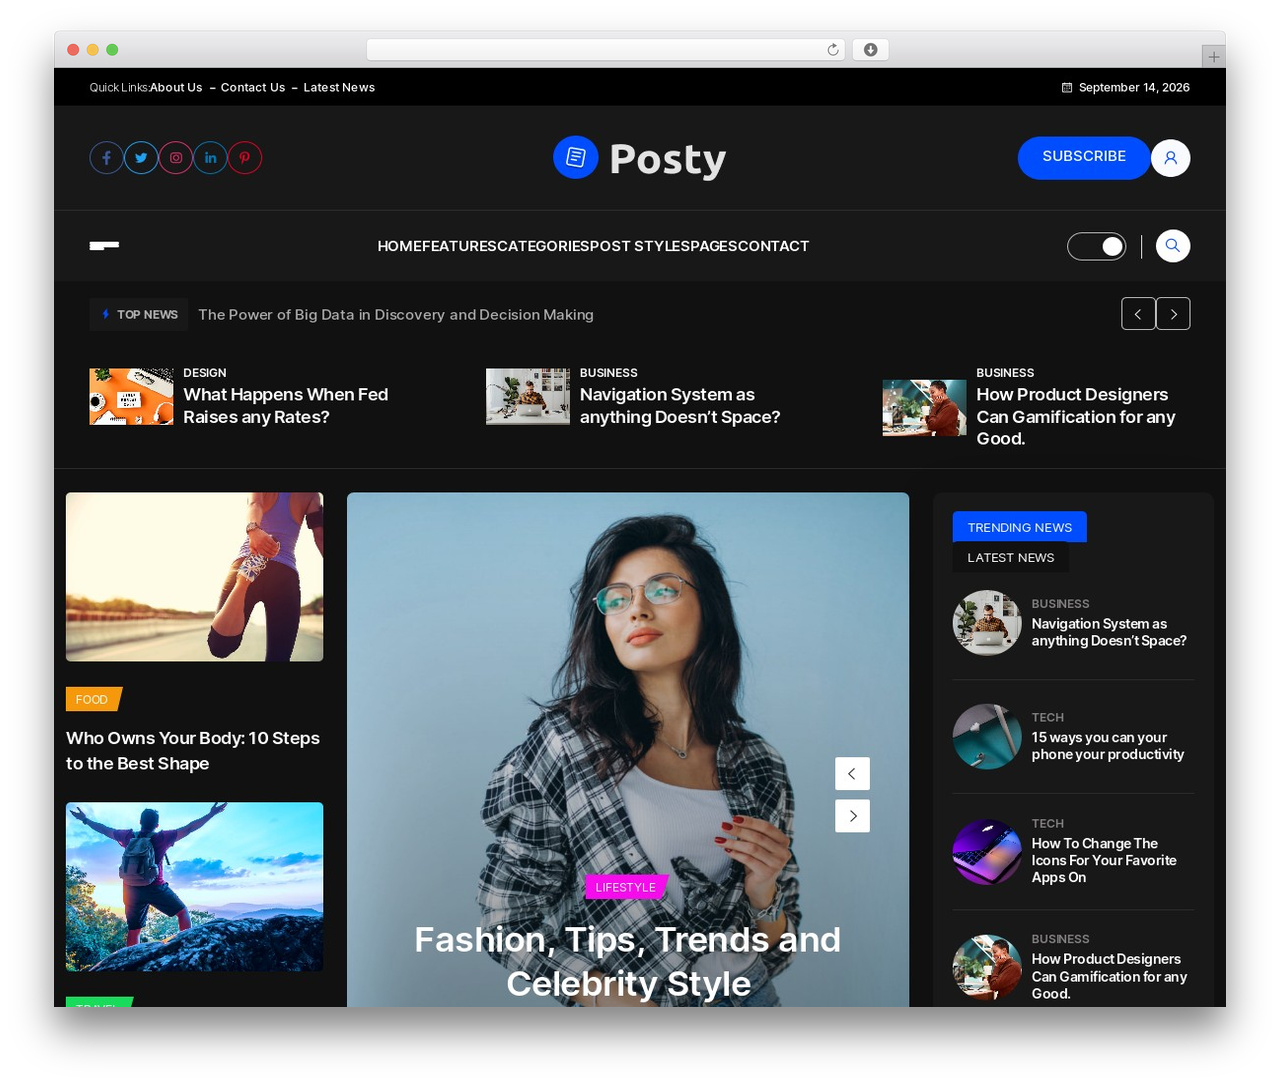
Task: Switch to Trending News tab
Action: (x=1020, y=527)
